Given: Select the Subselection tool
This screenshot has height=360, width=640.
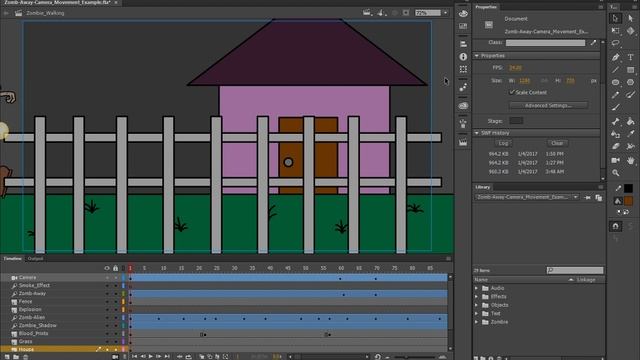Looking at the screenshot, I should tap(631, 18).
